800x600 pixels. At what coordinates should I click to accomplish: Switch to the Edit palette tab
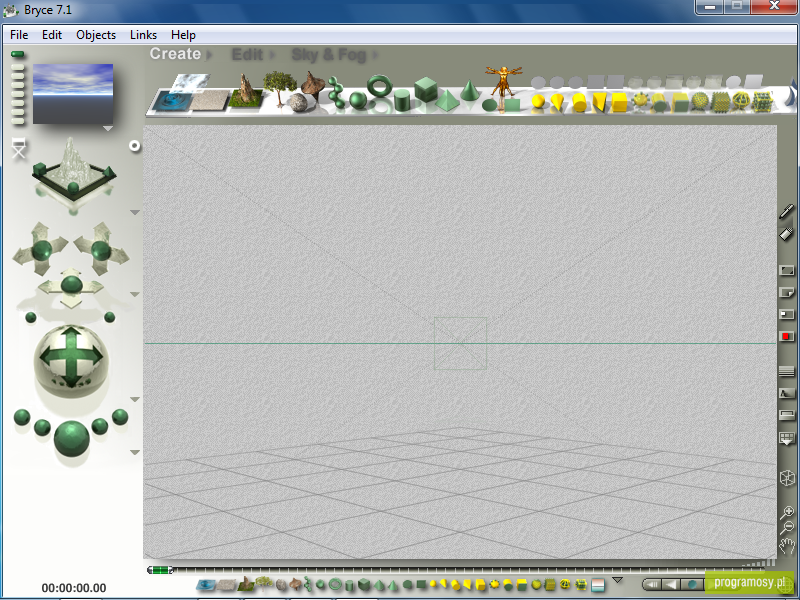click(x=247, y=55)
